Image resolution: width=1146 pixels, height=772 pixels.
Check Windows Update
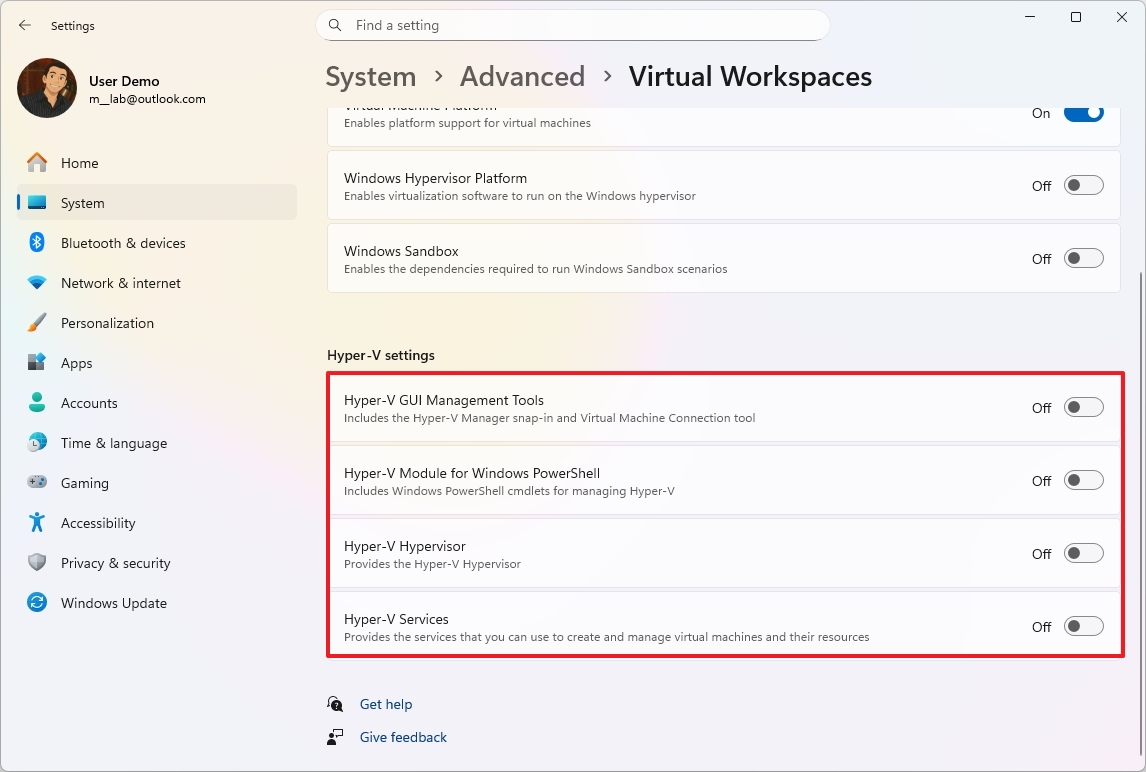coord(114,602)
